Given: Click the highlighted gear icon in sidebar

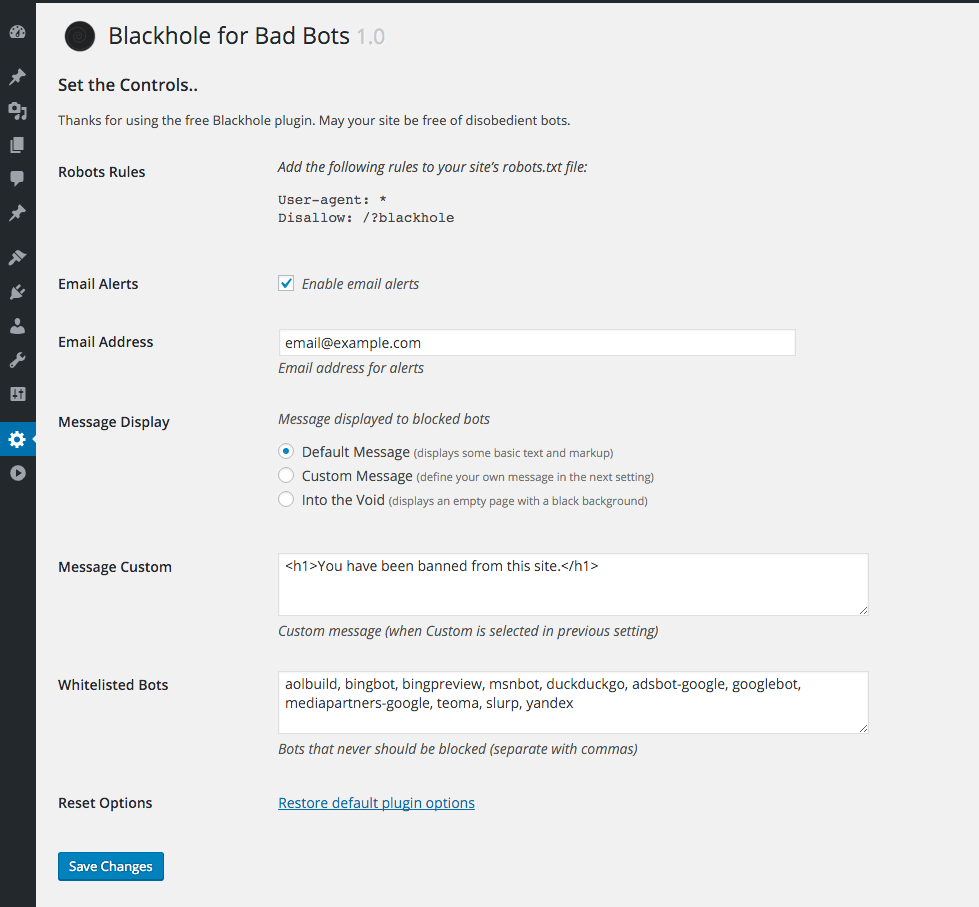Looking at the screenshot, I should pos(17,439).
